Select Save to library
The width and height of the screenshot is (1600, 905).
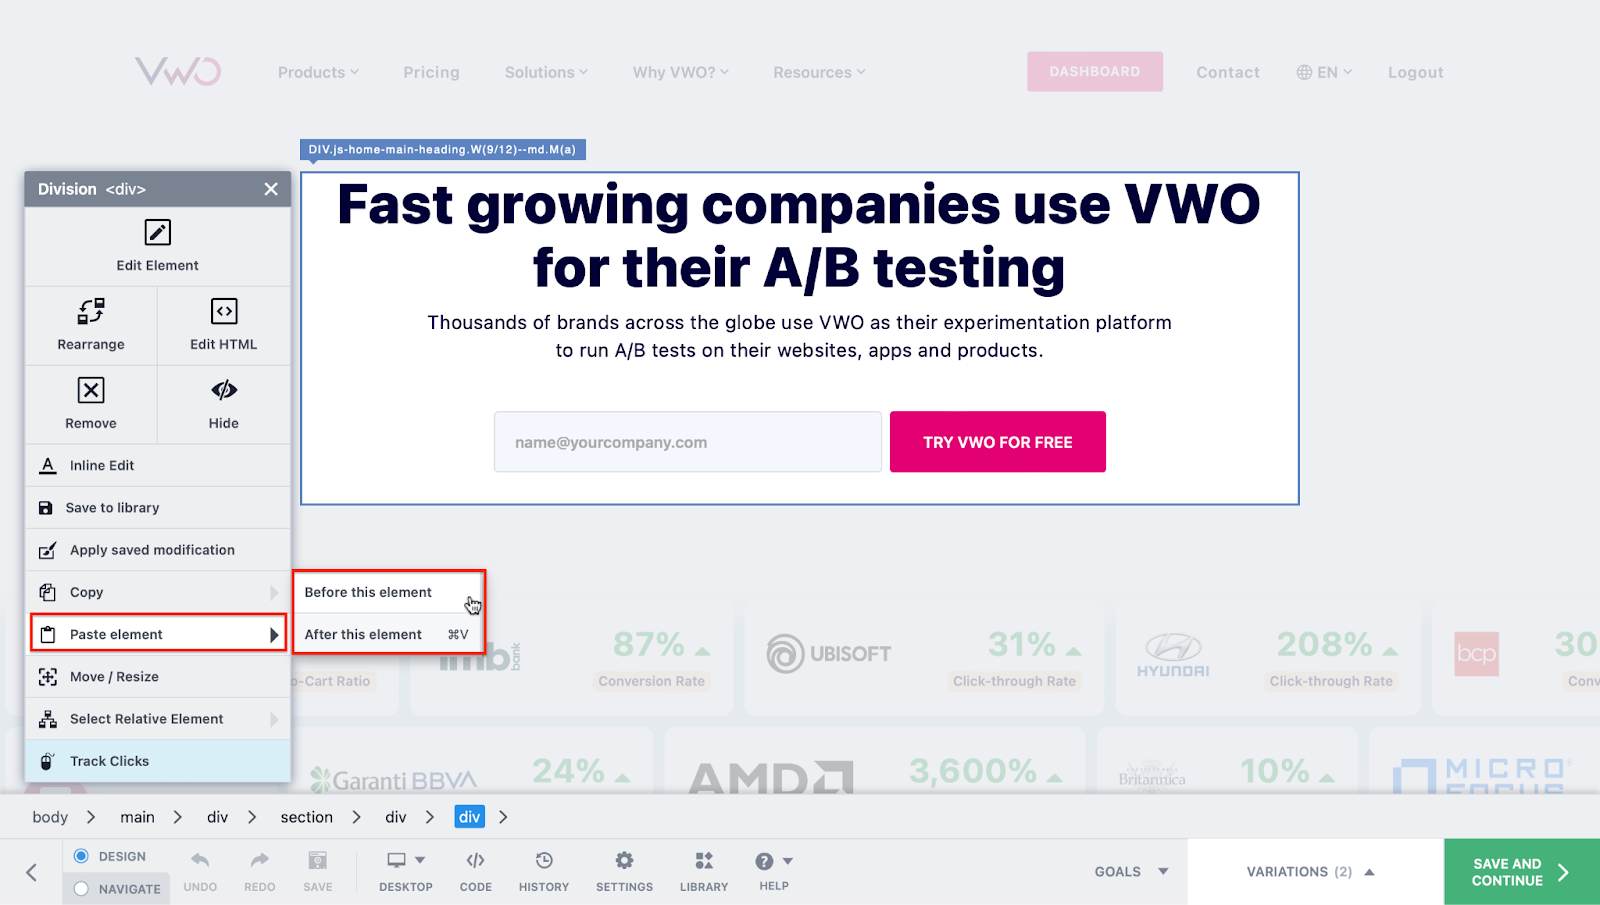tap(158, 508)
